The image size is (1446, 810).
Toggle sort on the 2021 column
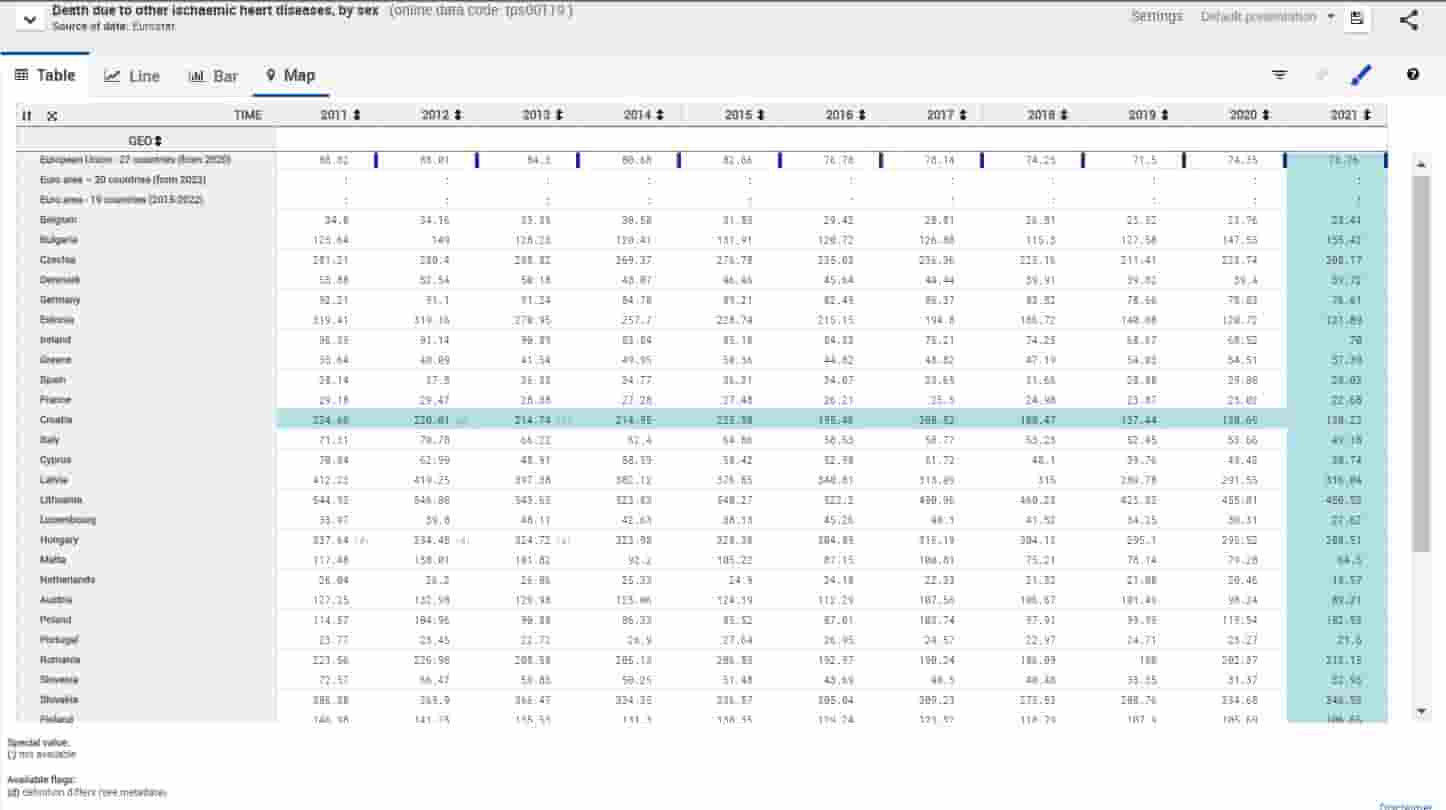1367,116
